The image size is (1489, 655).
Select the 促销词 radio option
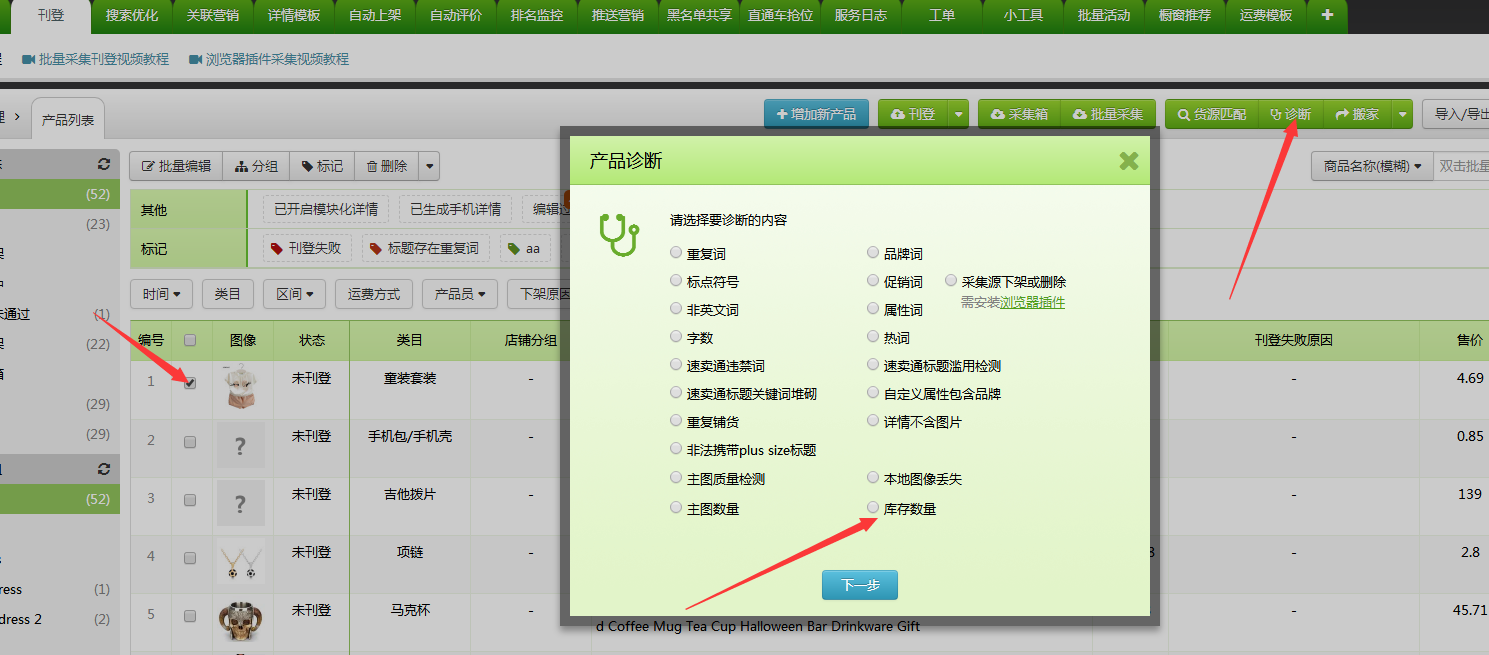click(874, 282)
